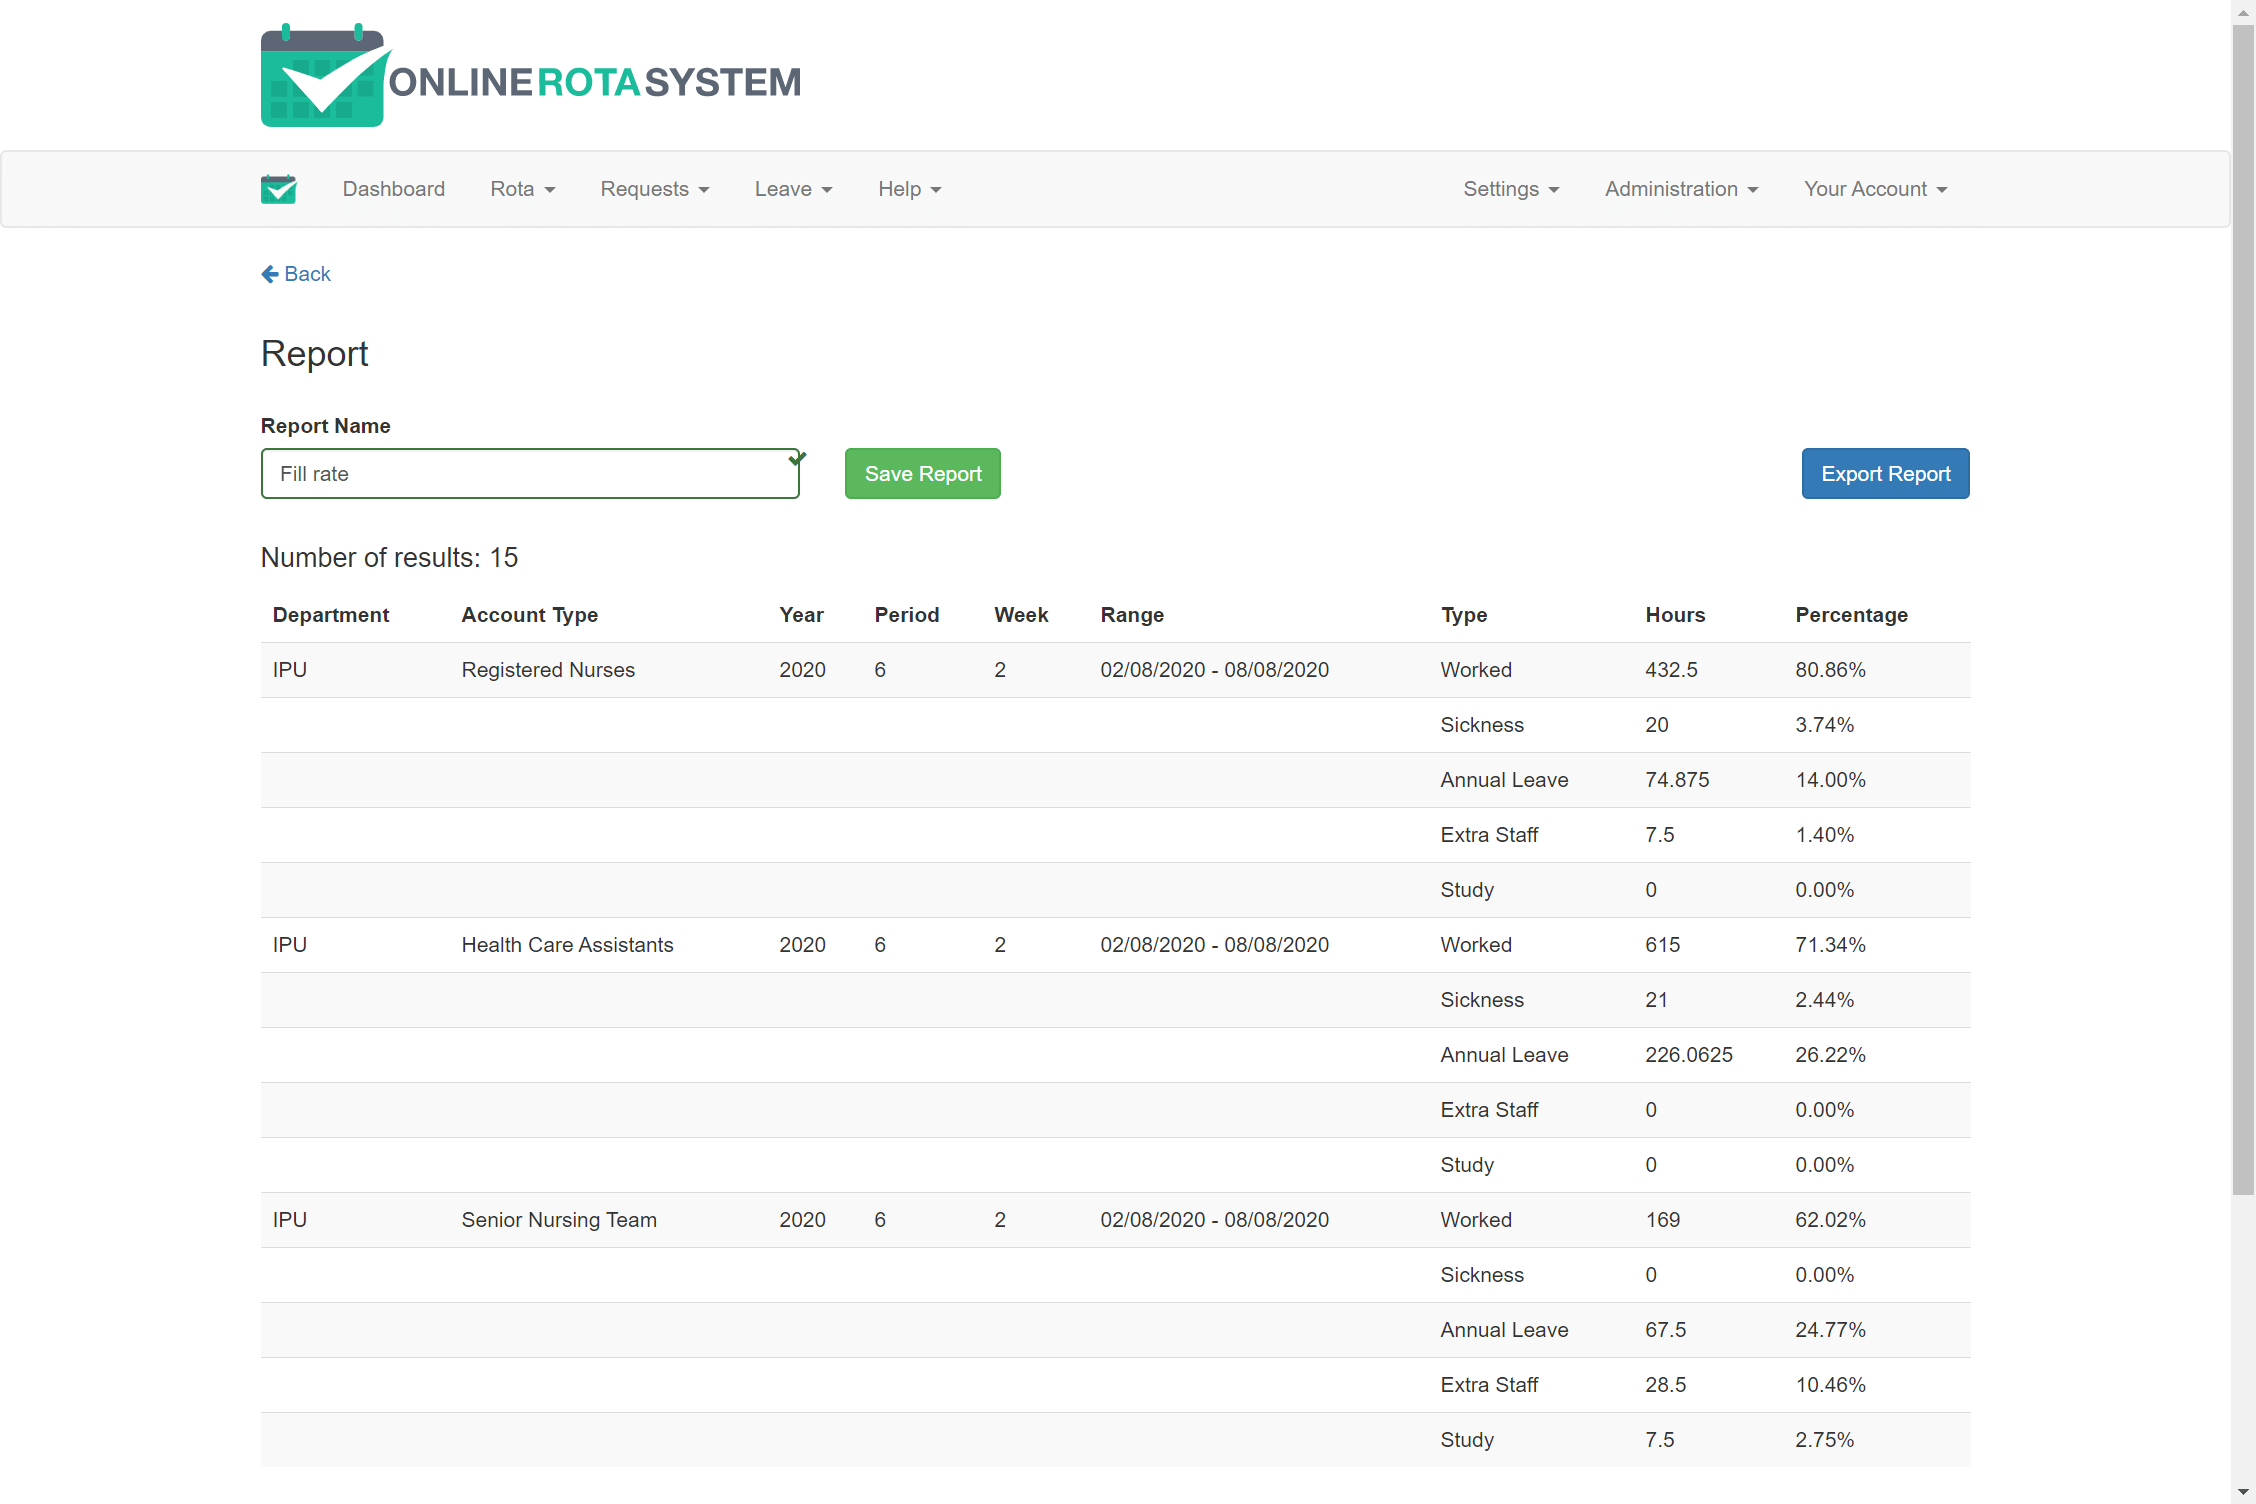
Task: Open the Settings dropdown
Action: coord(1512,189)
